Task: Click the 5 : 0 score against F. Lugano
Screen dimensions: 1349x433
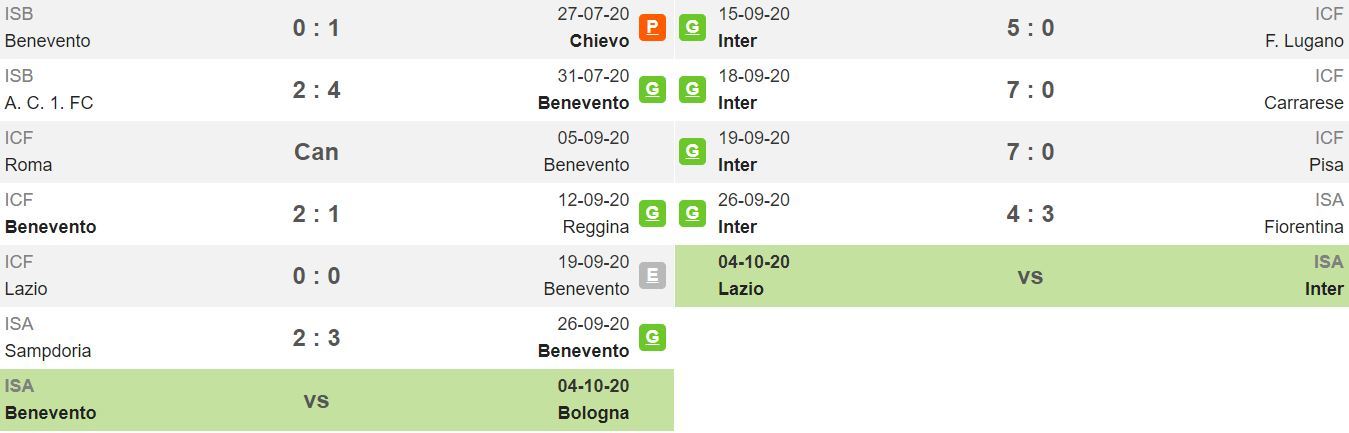Action: [1030, 28]
